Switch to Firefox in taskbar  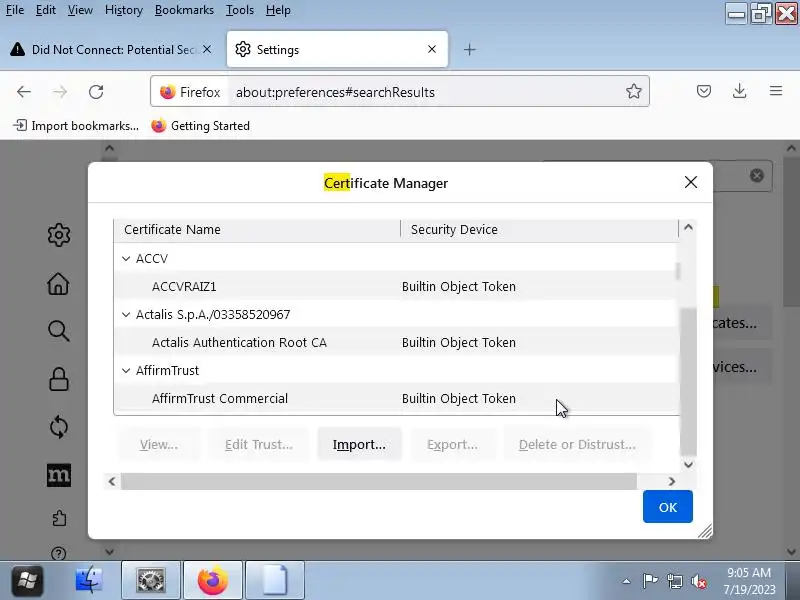click(213, 580)
